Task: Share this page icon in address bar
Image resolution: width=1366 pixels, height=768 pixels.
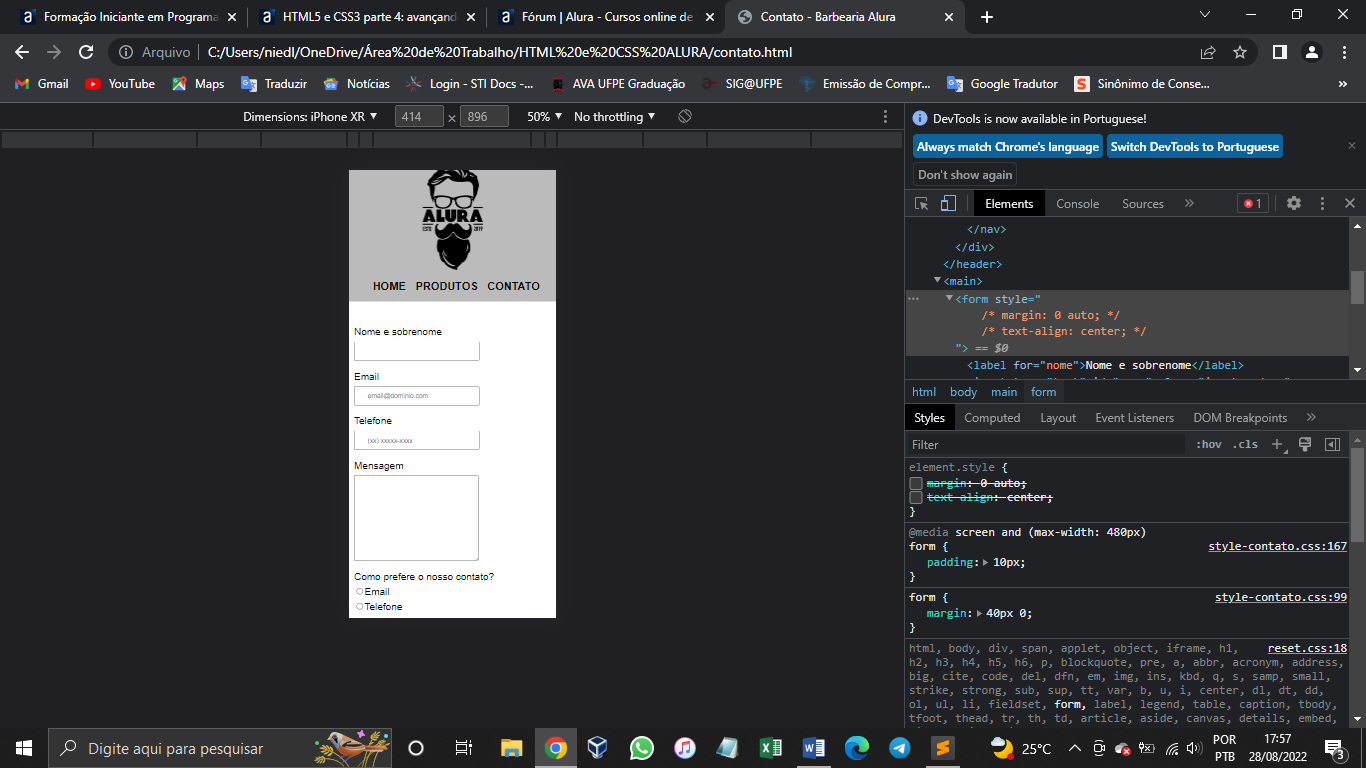Action: pos(1208,52)
